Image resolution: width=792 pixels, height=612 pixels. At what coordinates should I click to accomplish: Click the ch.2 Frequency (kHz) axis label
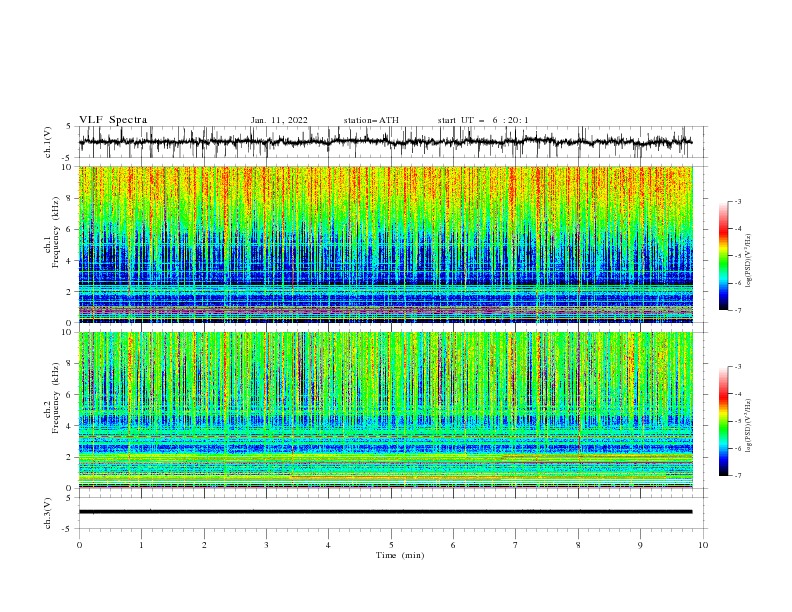pyautogui.click(x=52, y=398)
